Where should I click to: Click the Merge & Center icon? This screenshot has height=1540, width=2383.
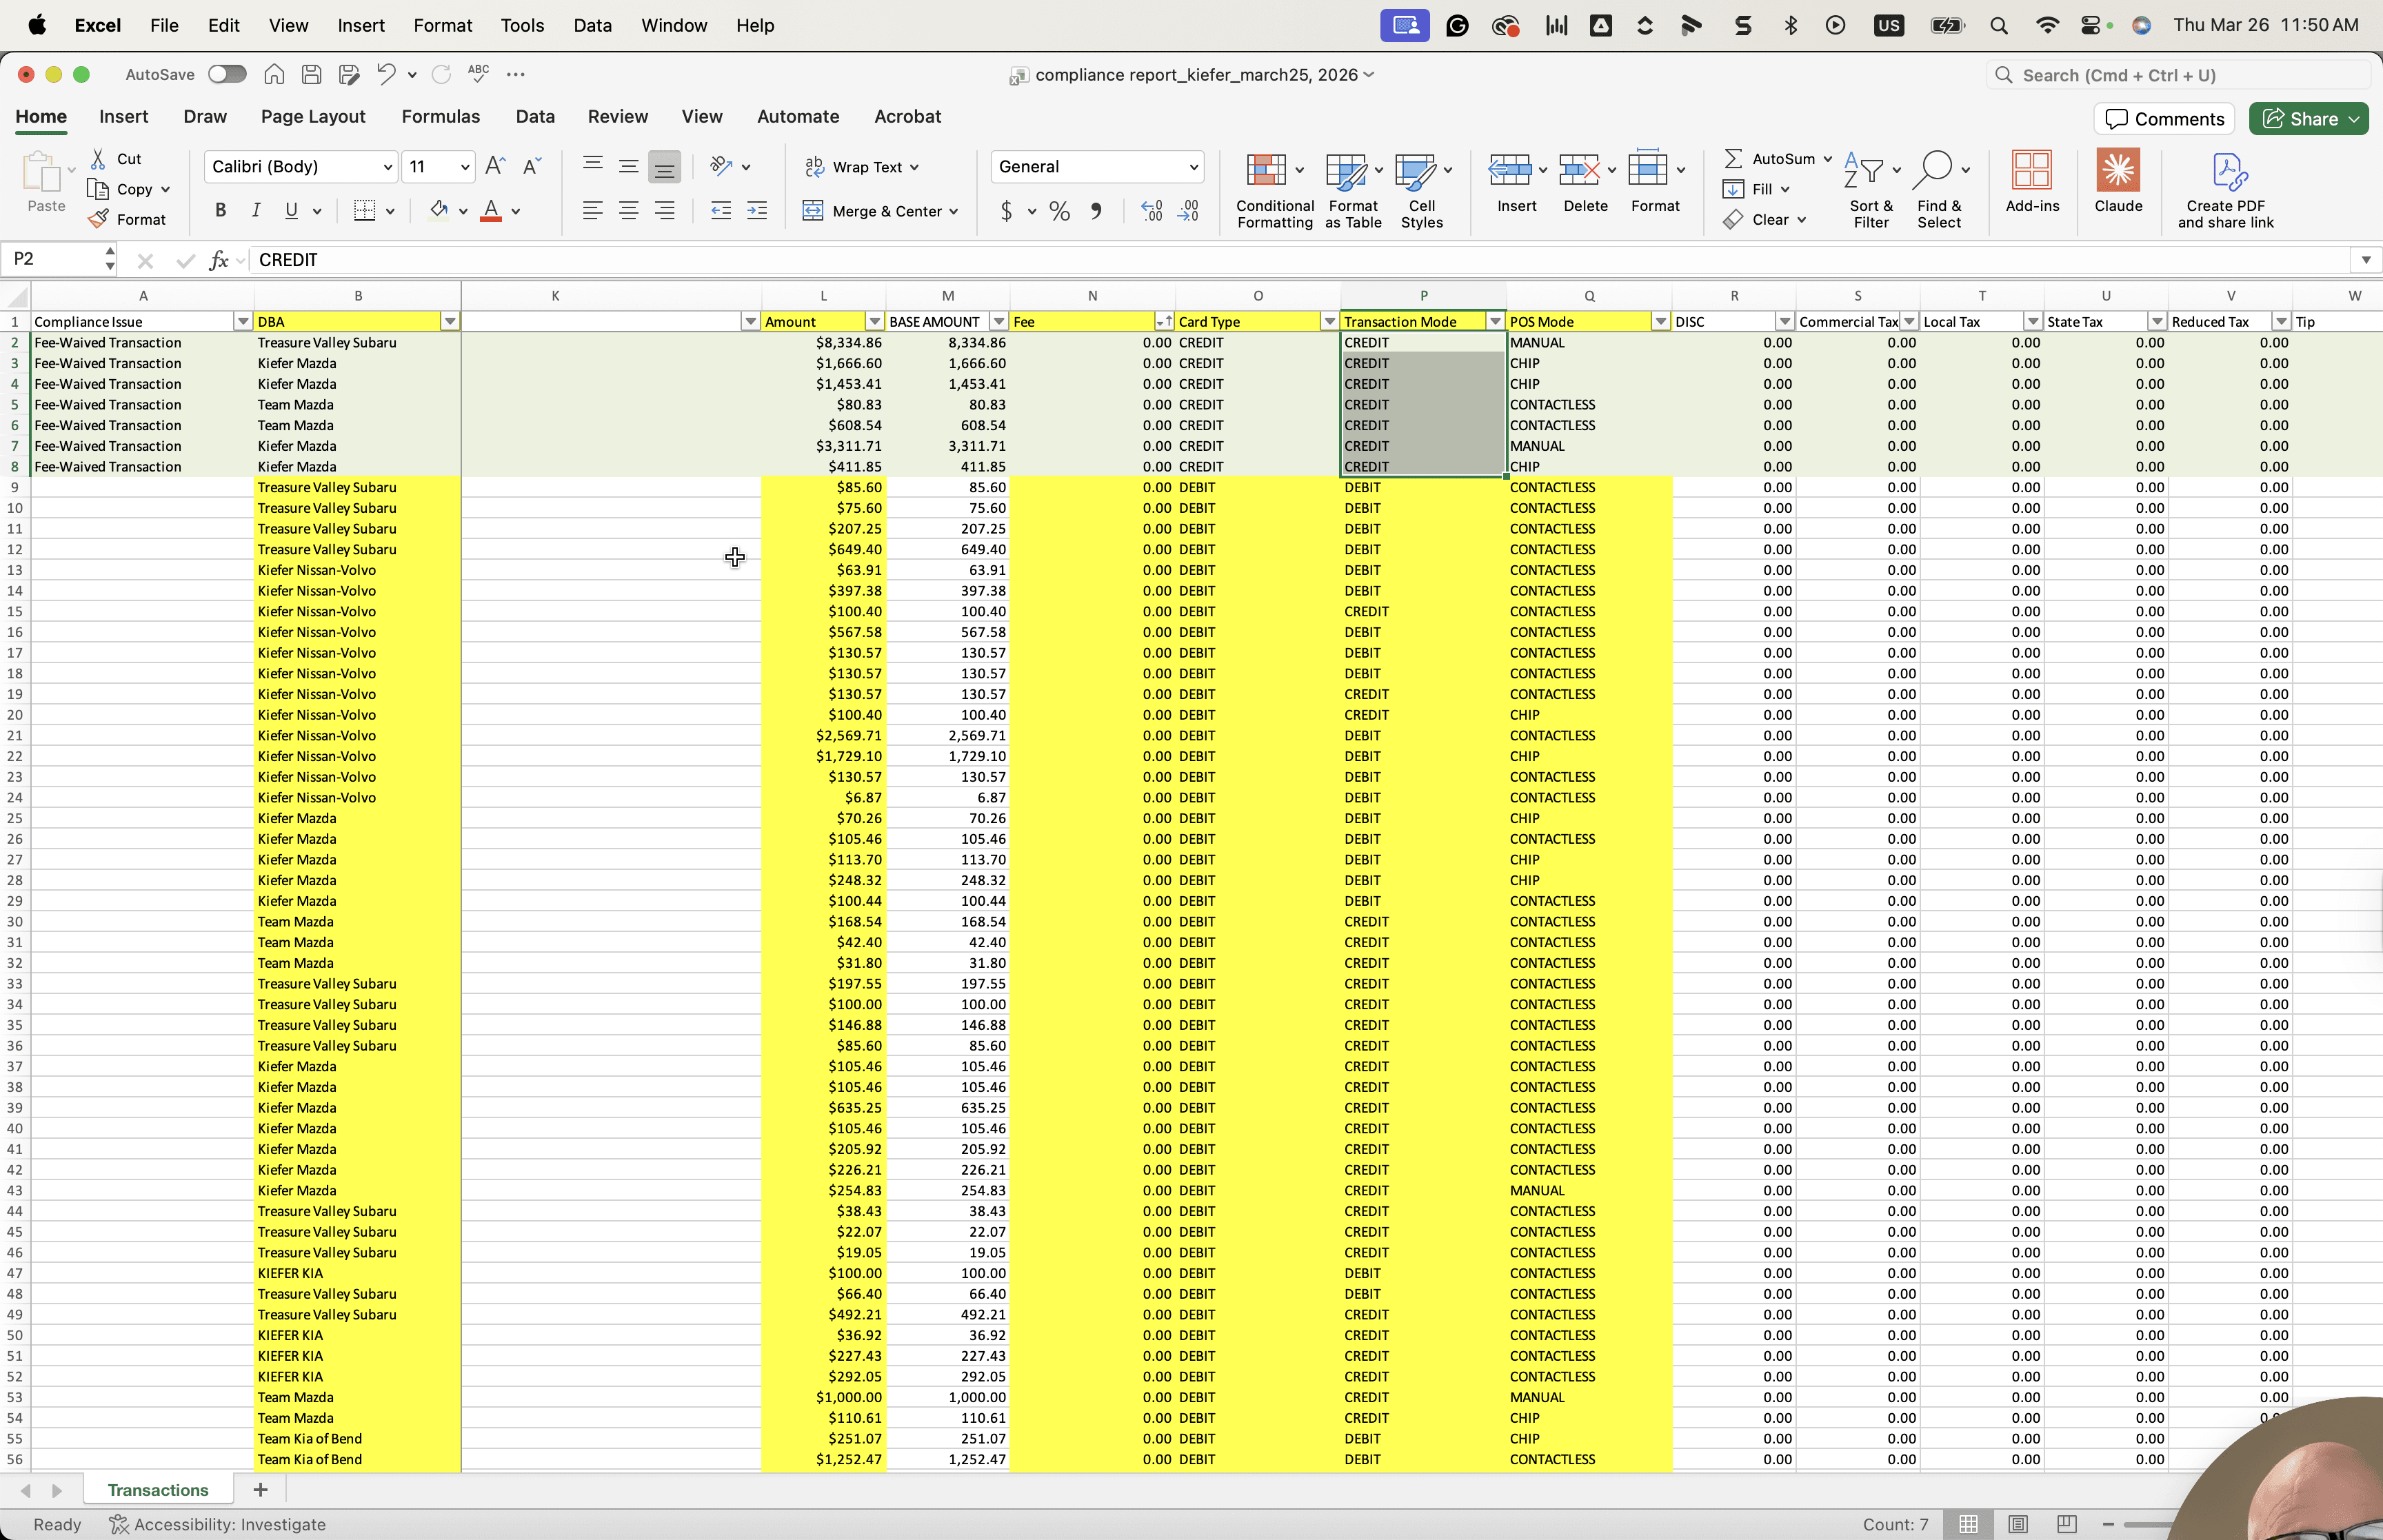[813, 211]
